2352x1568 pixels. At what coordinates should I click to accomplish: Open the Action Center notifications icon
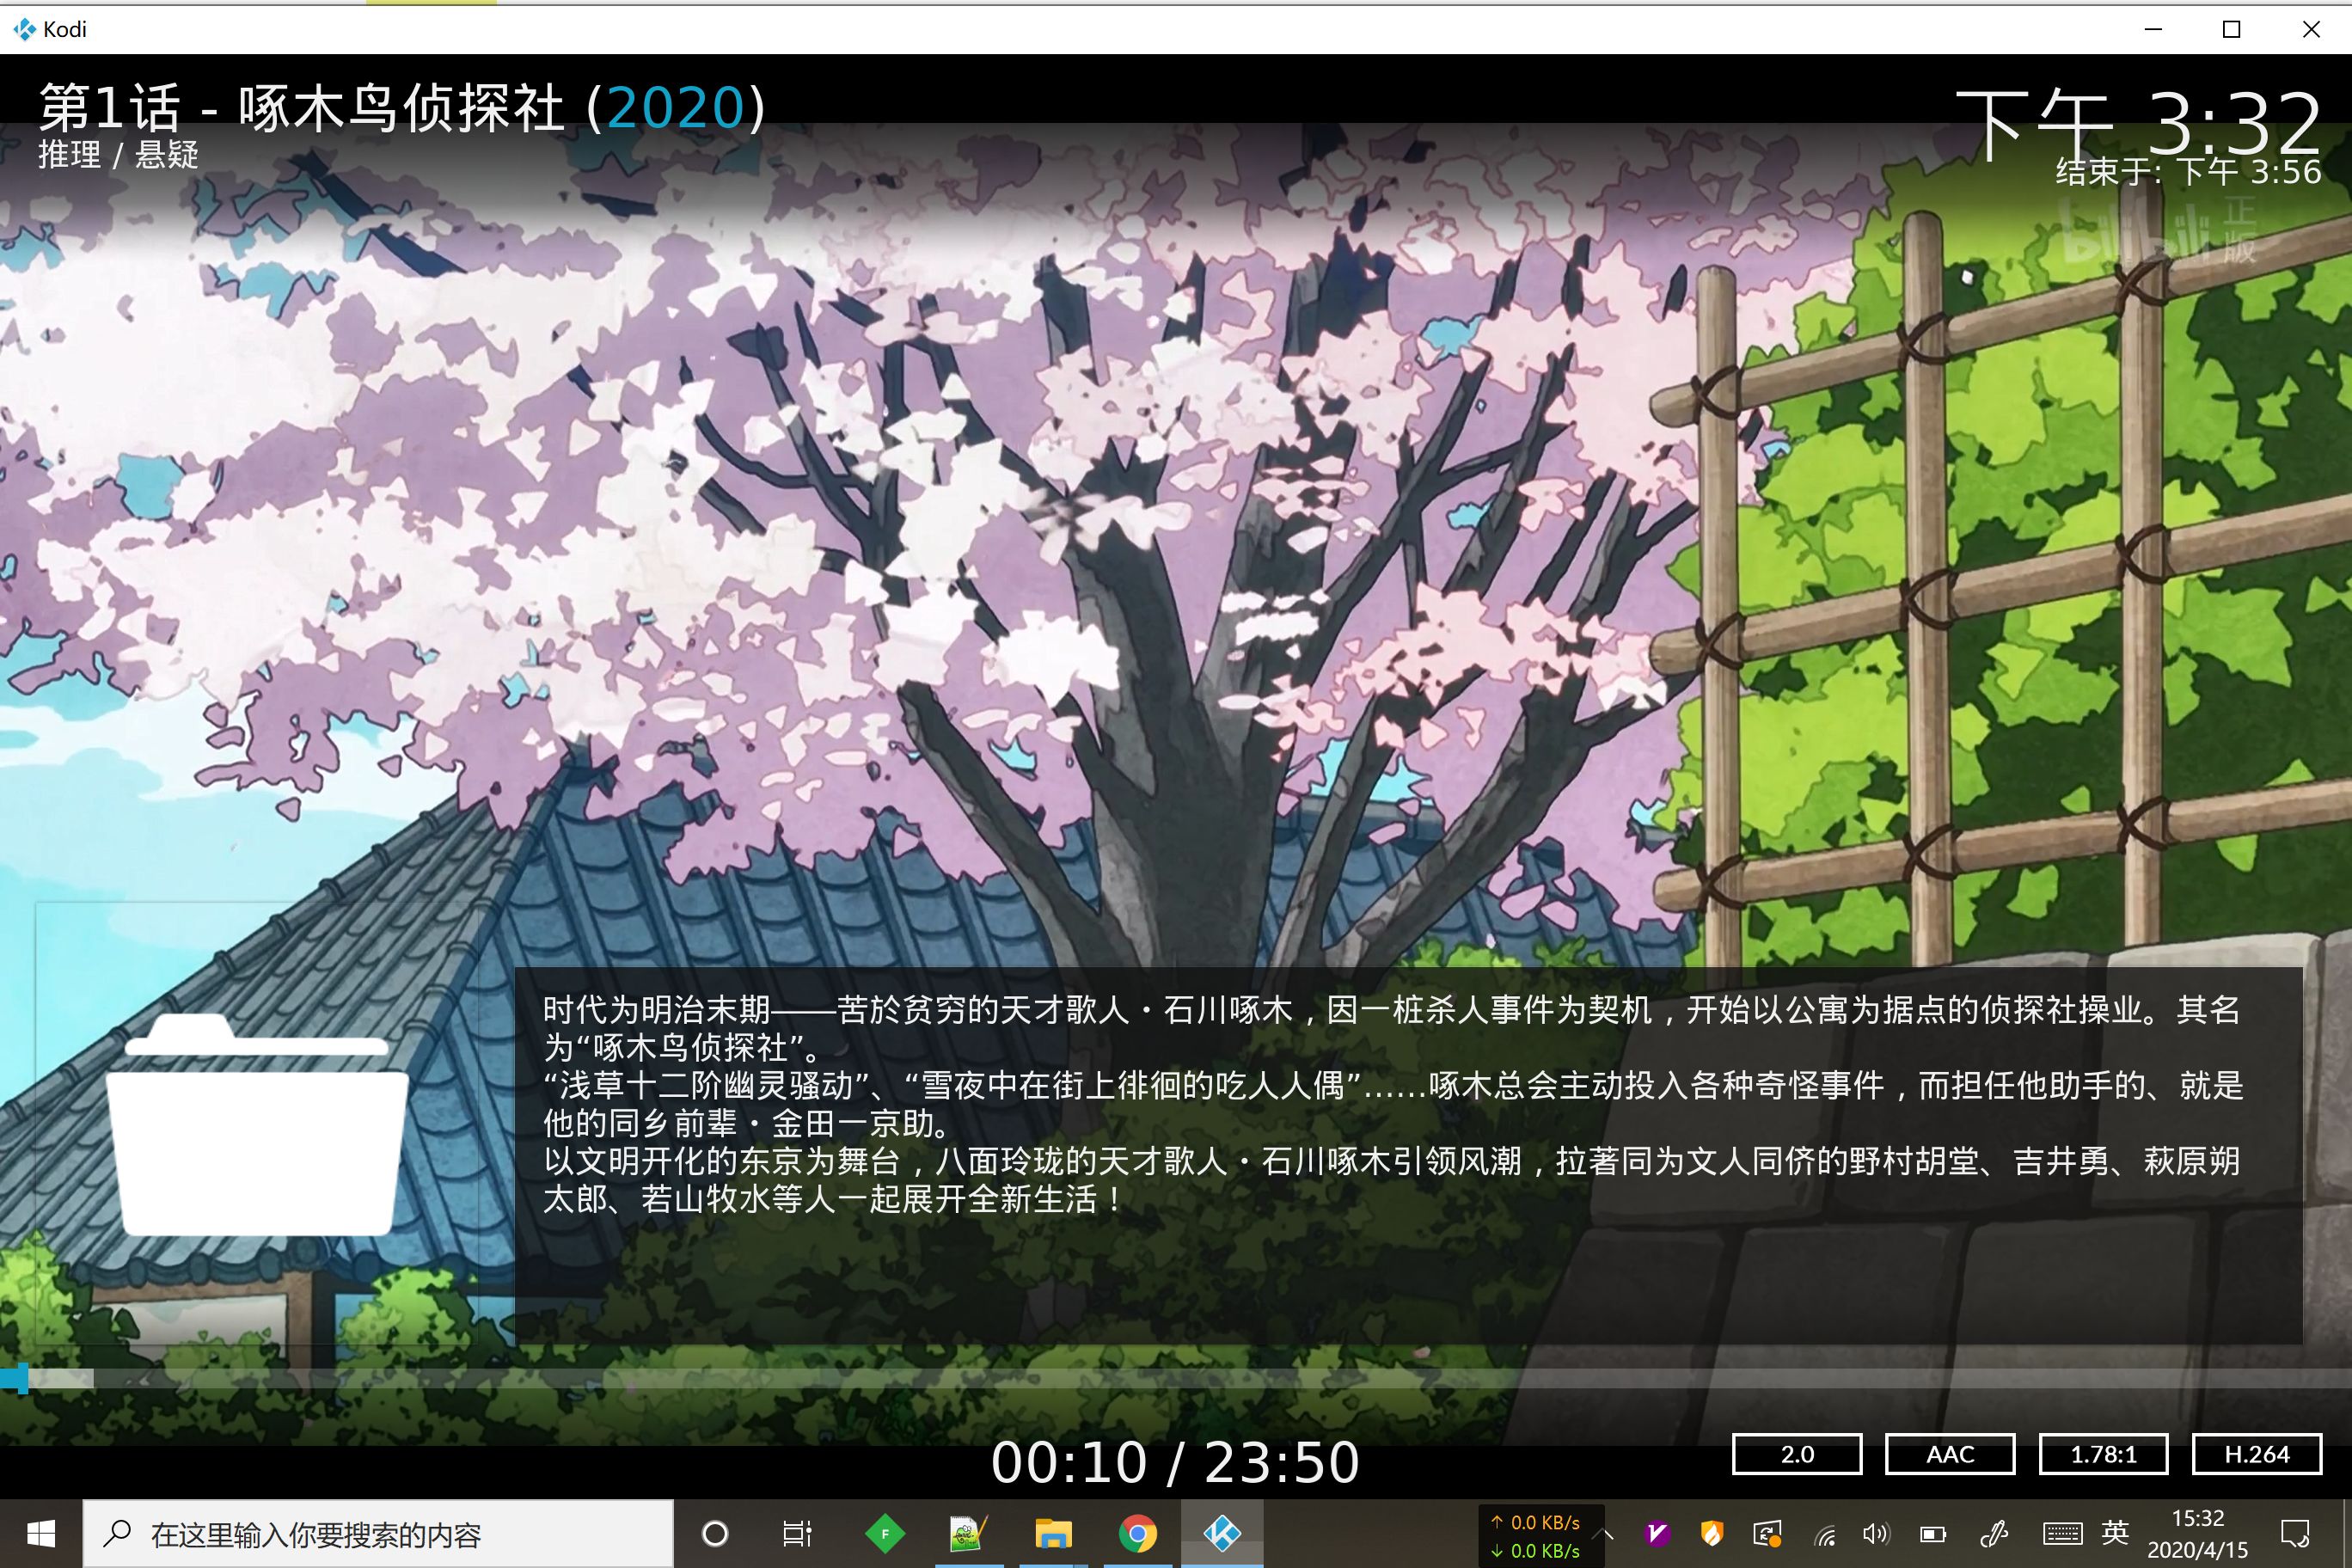2295,1533
